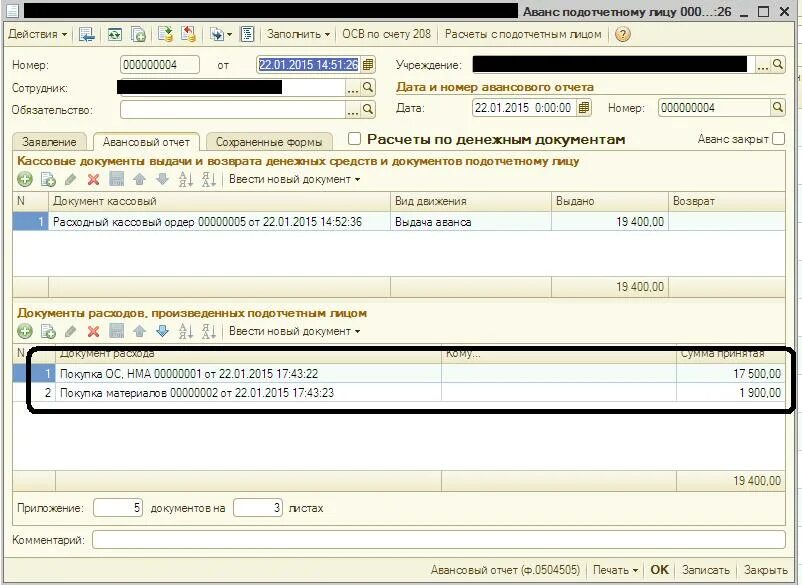Open Расчеты с подотчетным лицом report
802x585 pixels.
coord(523,34)
